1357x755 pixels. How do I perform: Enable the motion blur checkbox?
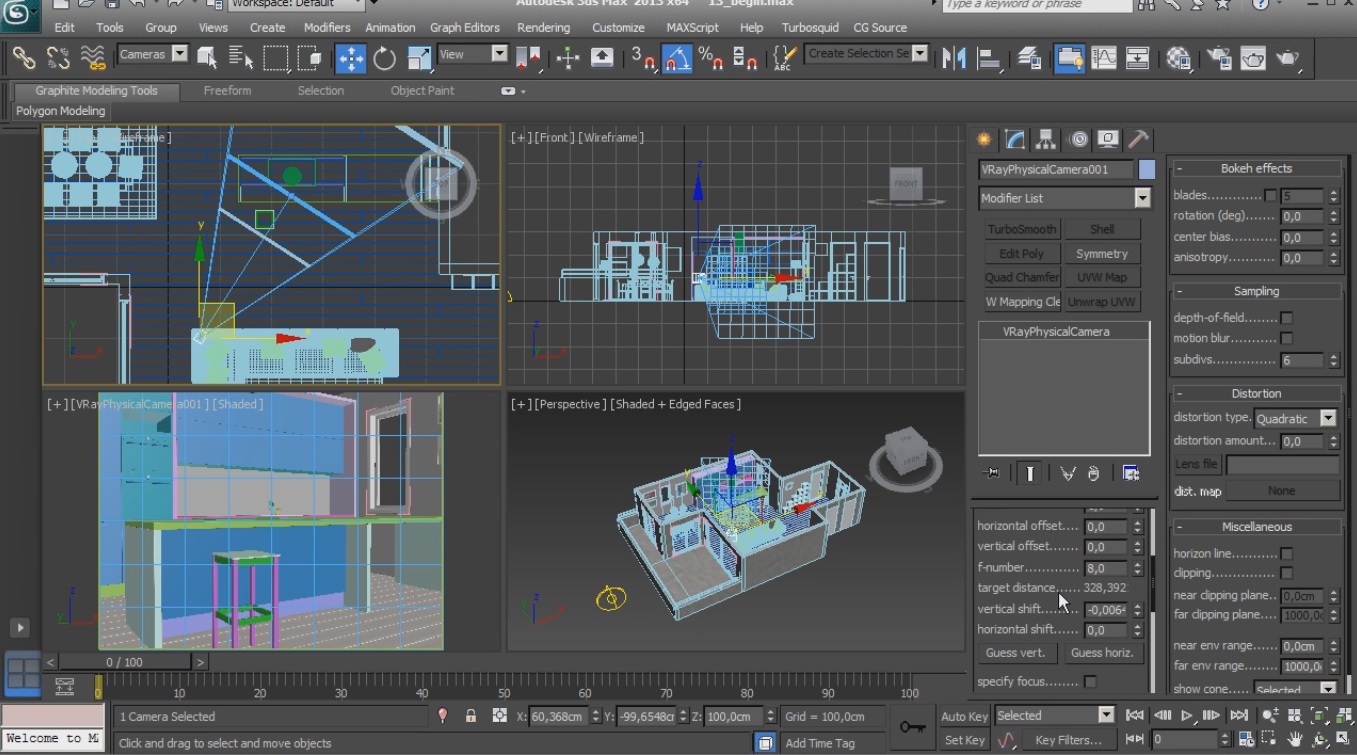[1287, 339]
